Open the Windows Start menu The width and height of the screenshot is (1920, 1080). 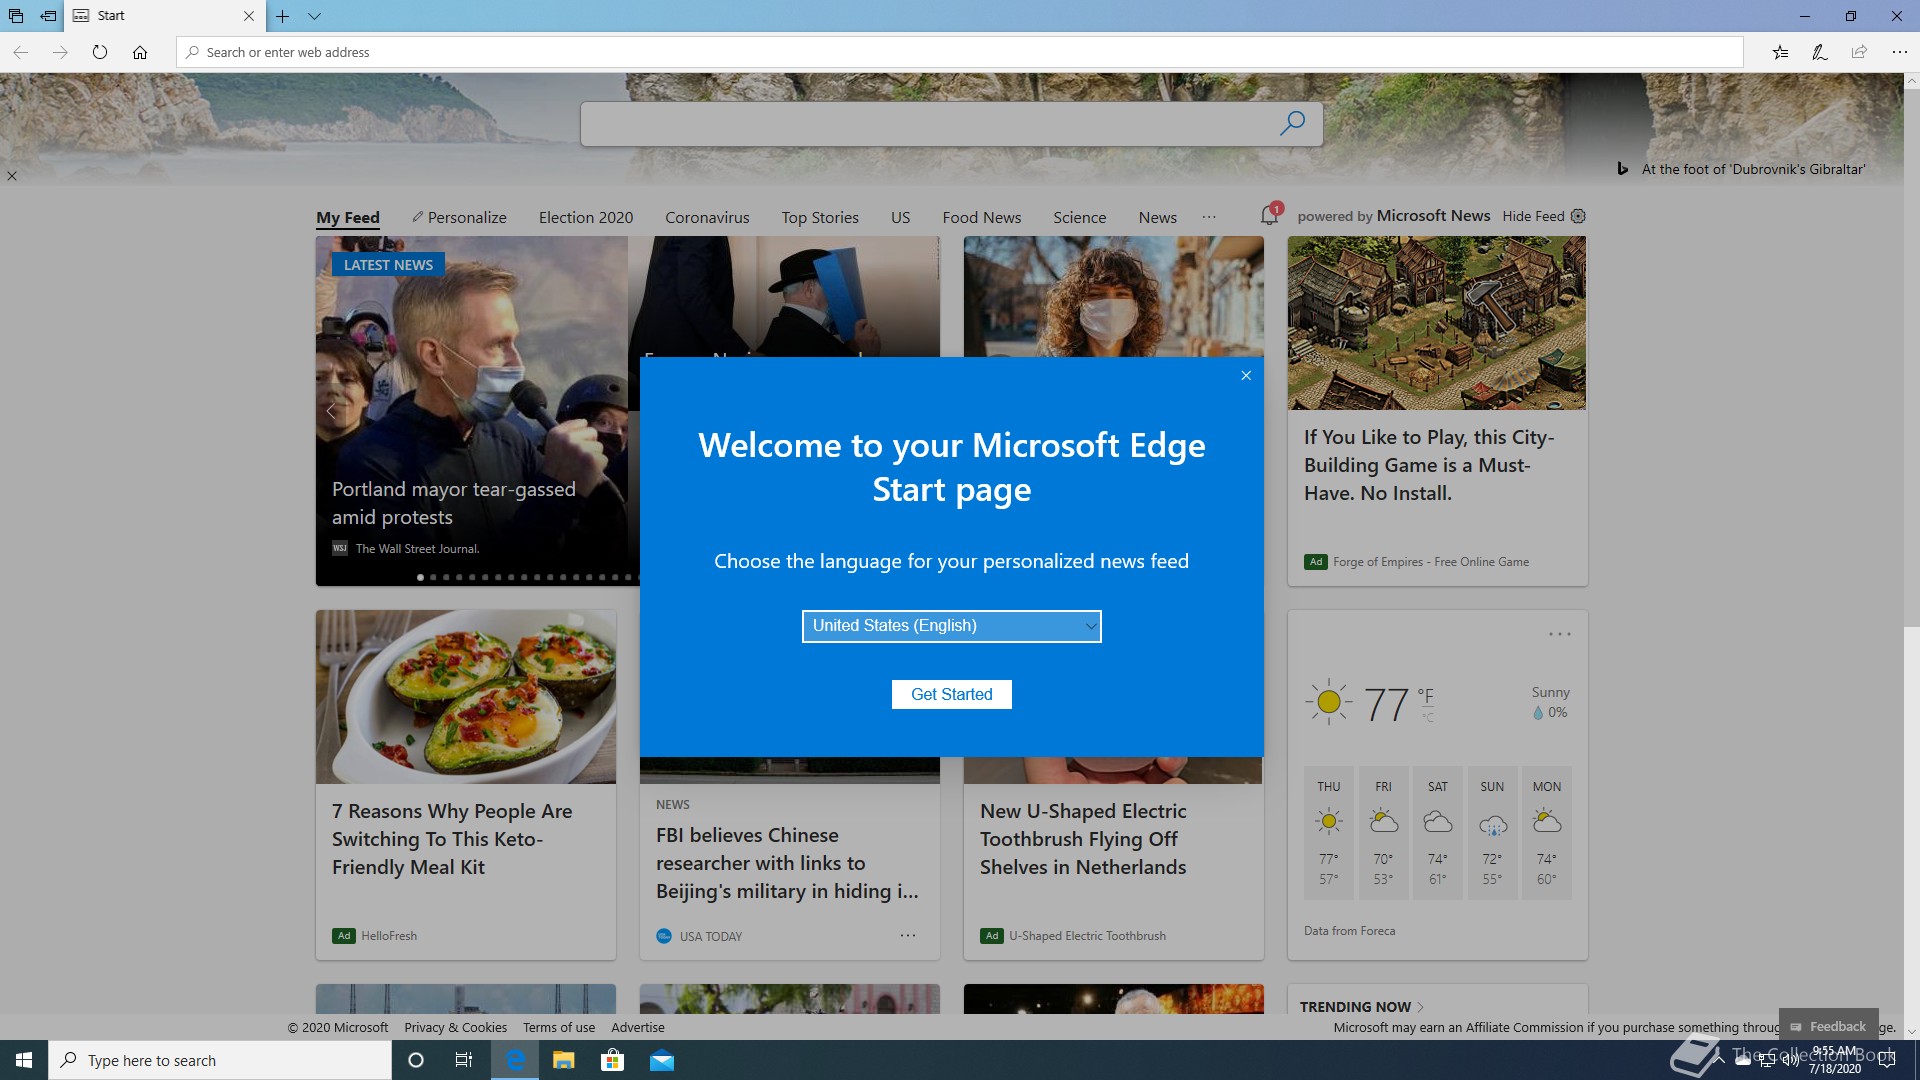pyautogui.click(x=24, y=1060)
